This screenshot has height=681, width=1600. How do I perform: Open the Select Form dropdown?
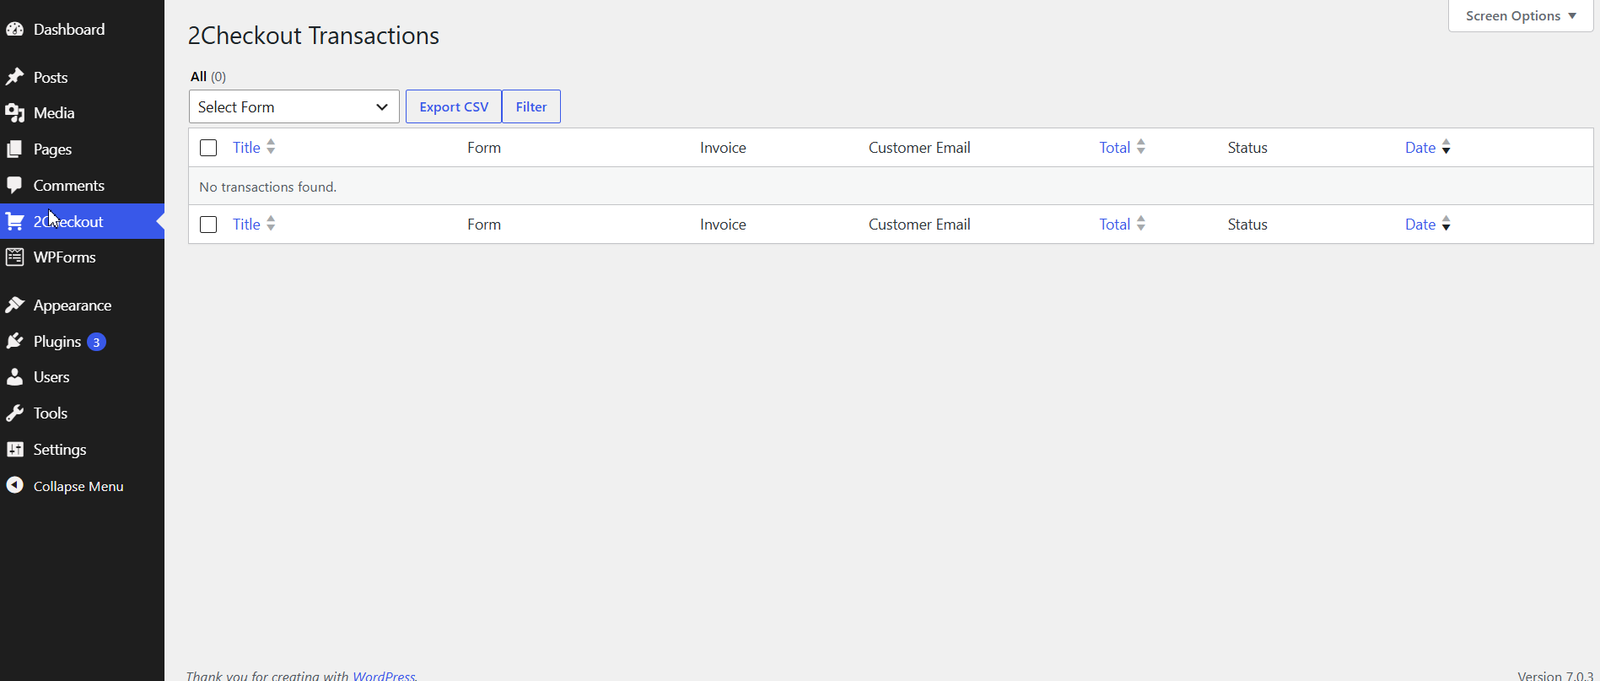[x=294, y=107]
